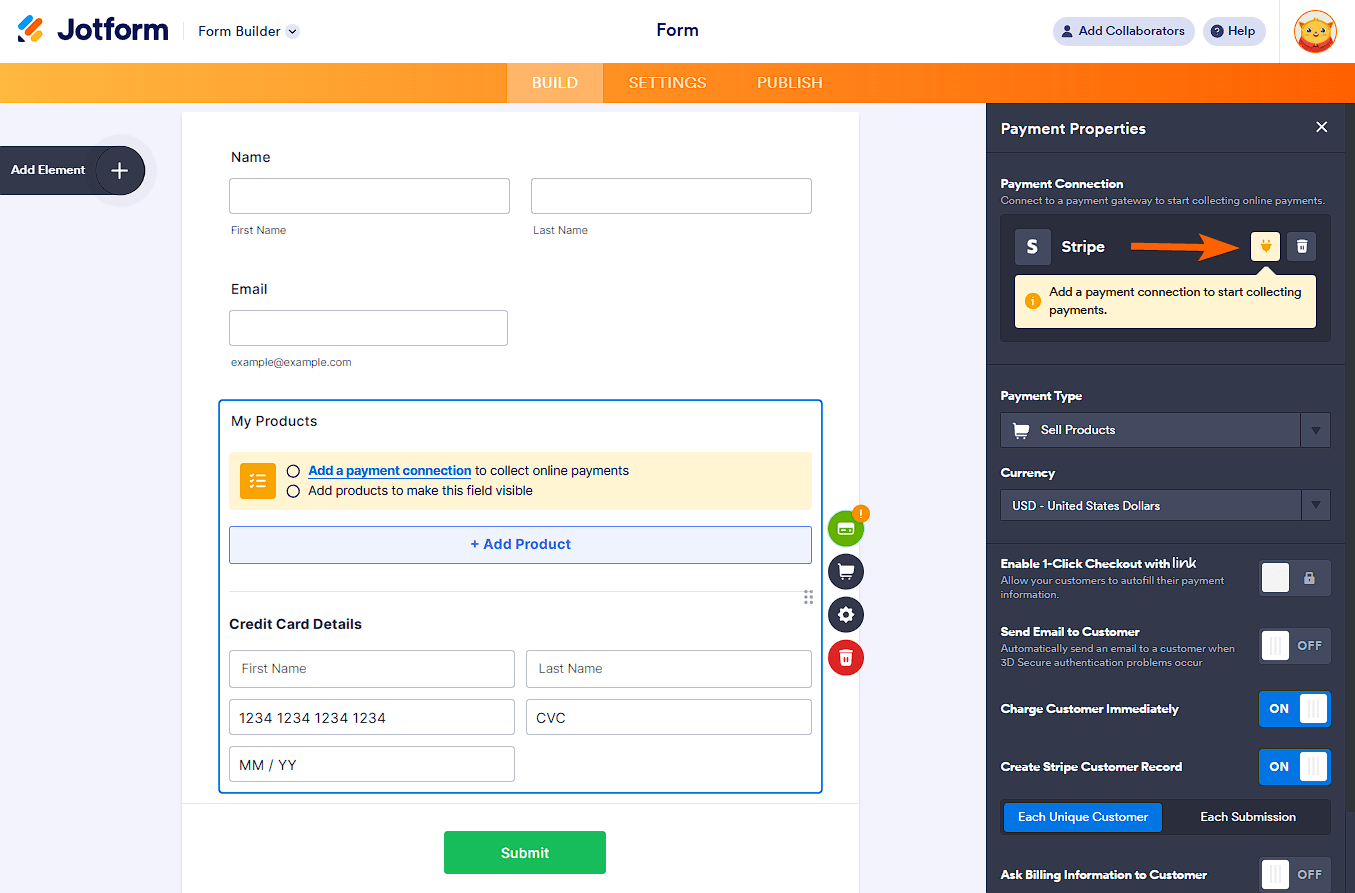Click the drag handle dots icon
Viewport: 1355px width, 893px height.
[808, 597]
